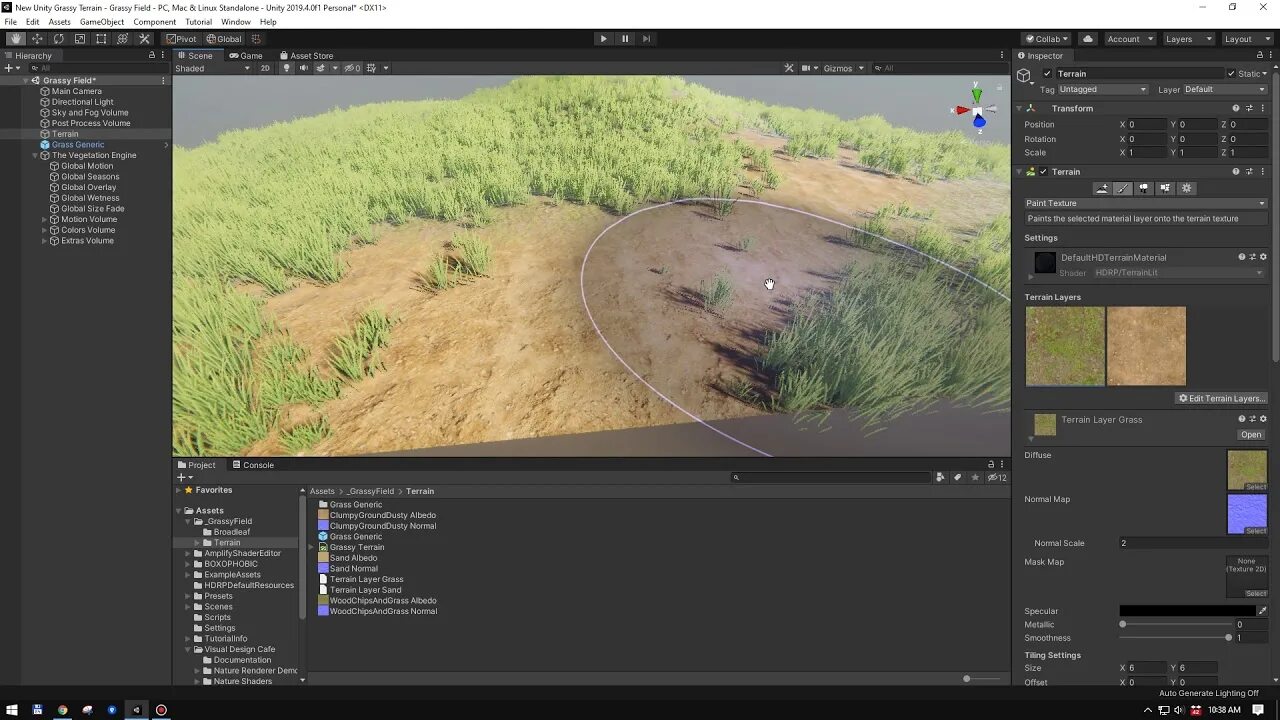Open the Paint Texture dropdown
The image size is (1280, 720).
(x=1145, y=203)
